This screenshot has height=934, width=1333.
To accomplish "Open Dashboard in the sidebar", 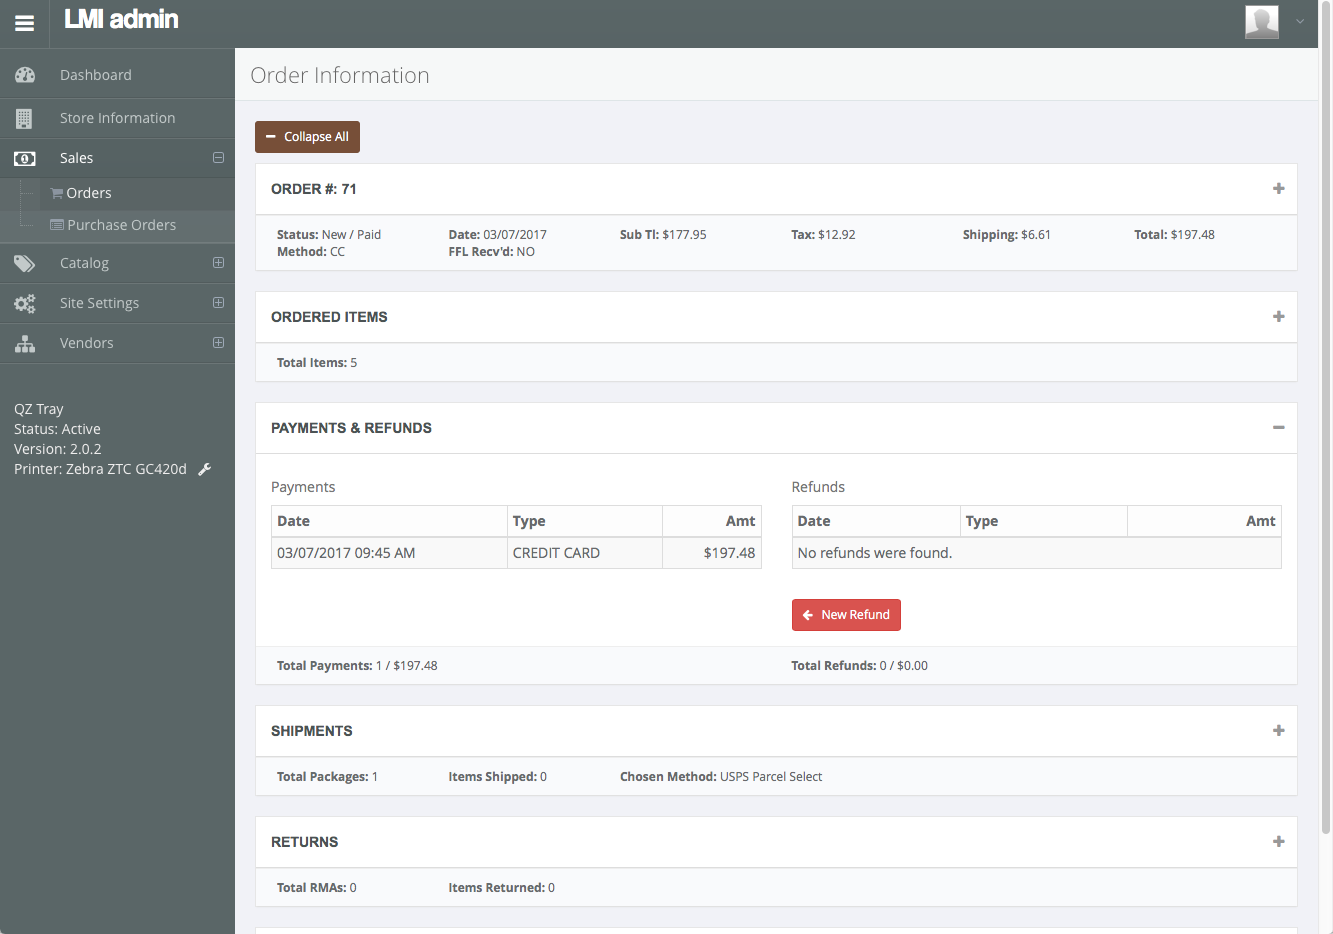I will point(96,75).
